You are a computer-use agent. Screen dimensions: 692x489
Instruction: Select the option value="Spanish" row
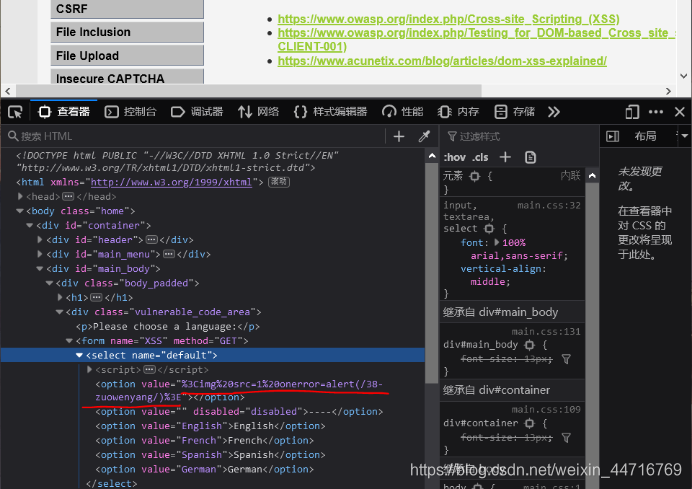click(x=211, y=455)
